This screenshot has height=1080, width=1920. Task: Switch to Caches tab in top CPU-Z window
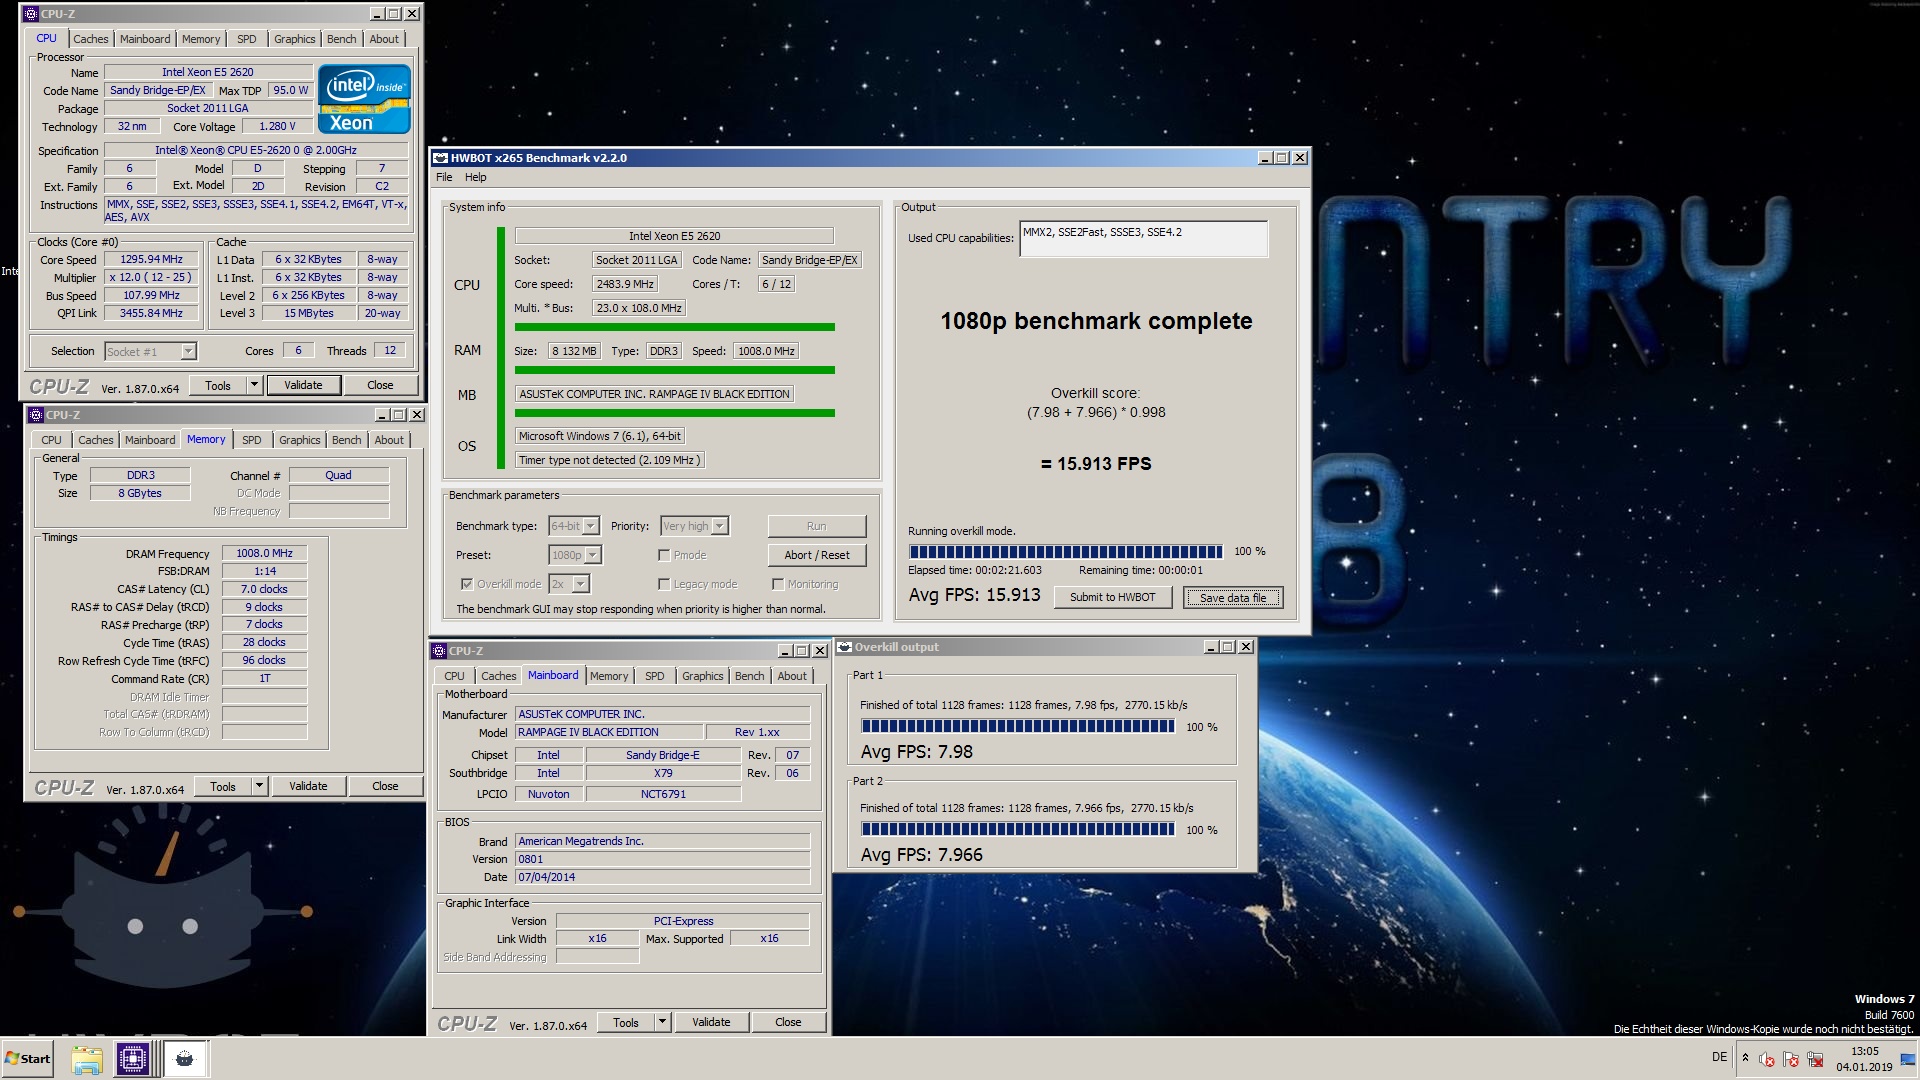coord(90,39)
